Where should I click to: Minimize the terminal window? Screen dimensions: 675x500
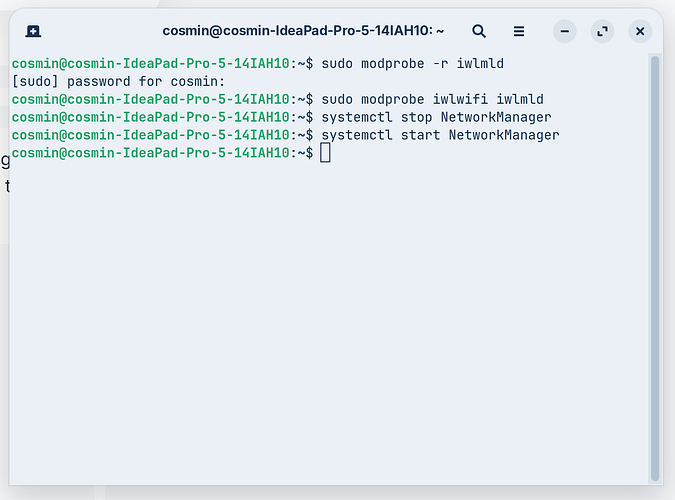coord(564,31)
